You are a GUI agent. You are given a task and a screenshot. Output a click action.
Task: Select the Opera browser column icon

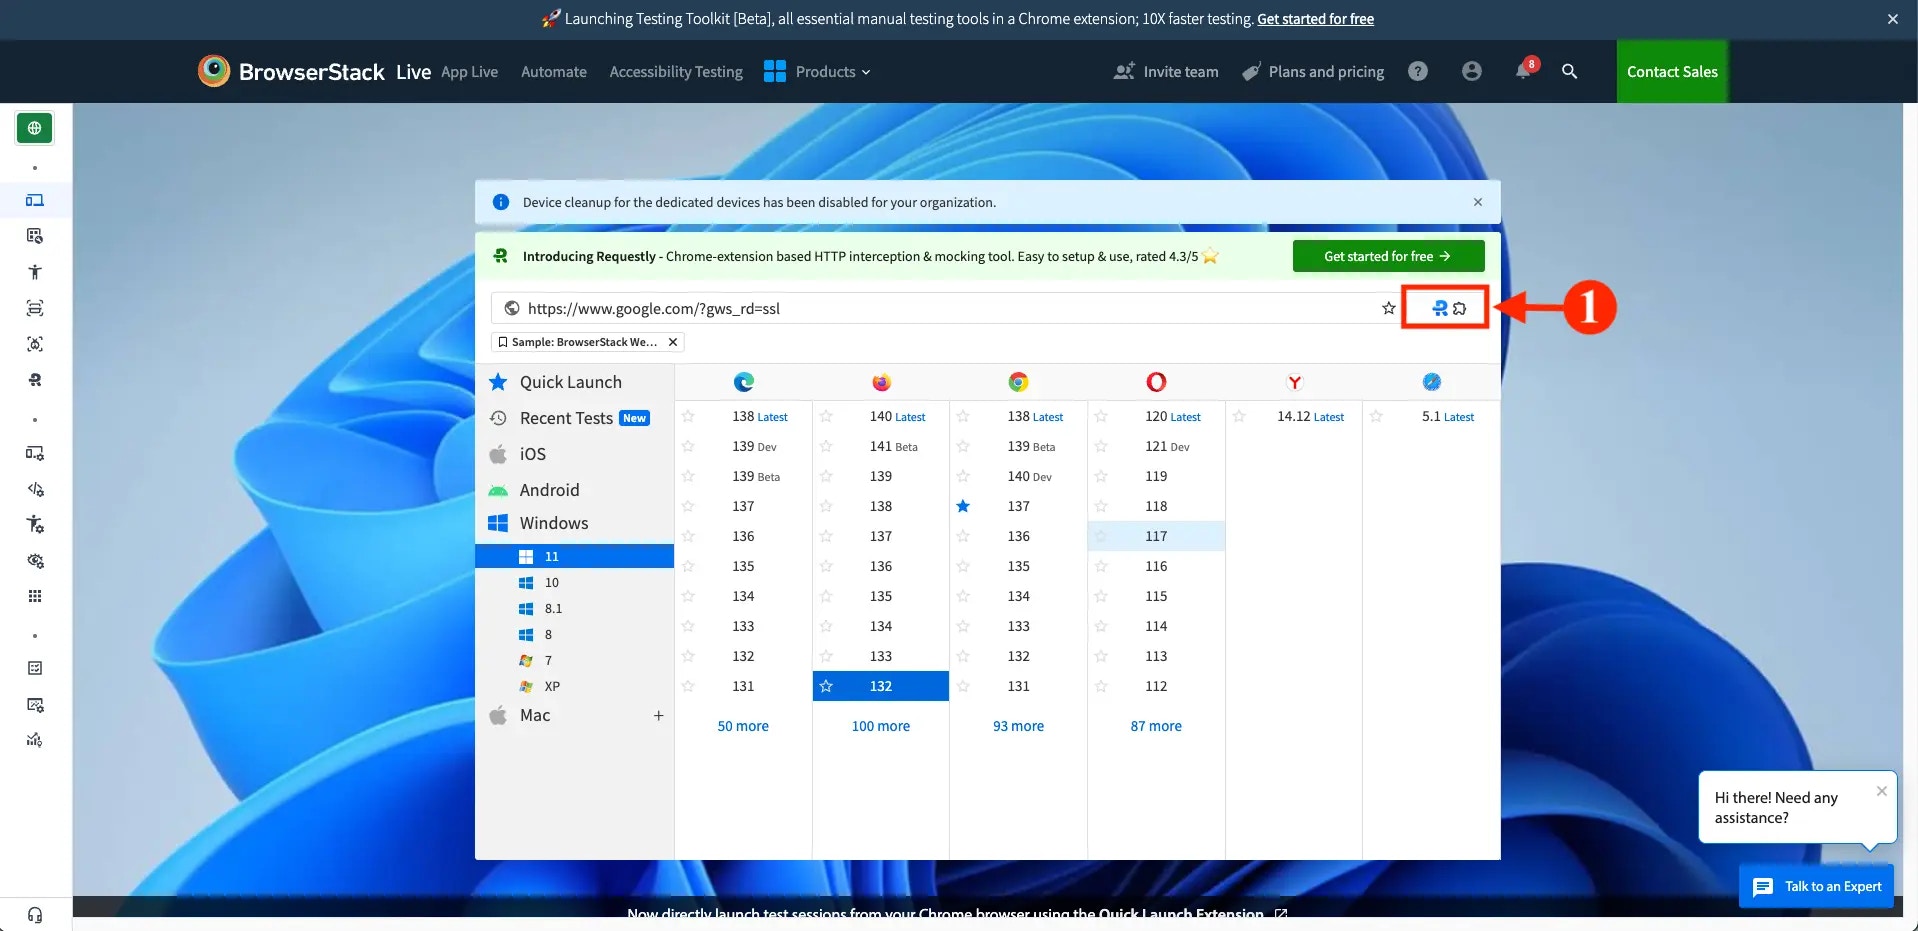pos(1156,382)
